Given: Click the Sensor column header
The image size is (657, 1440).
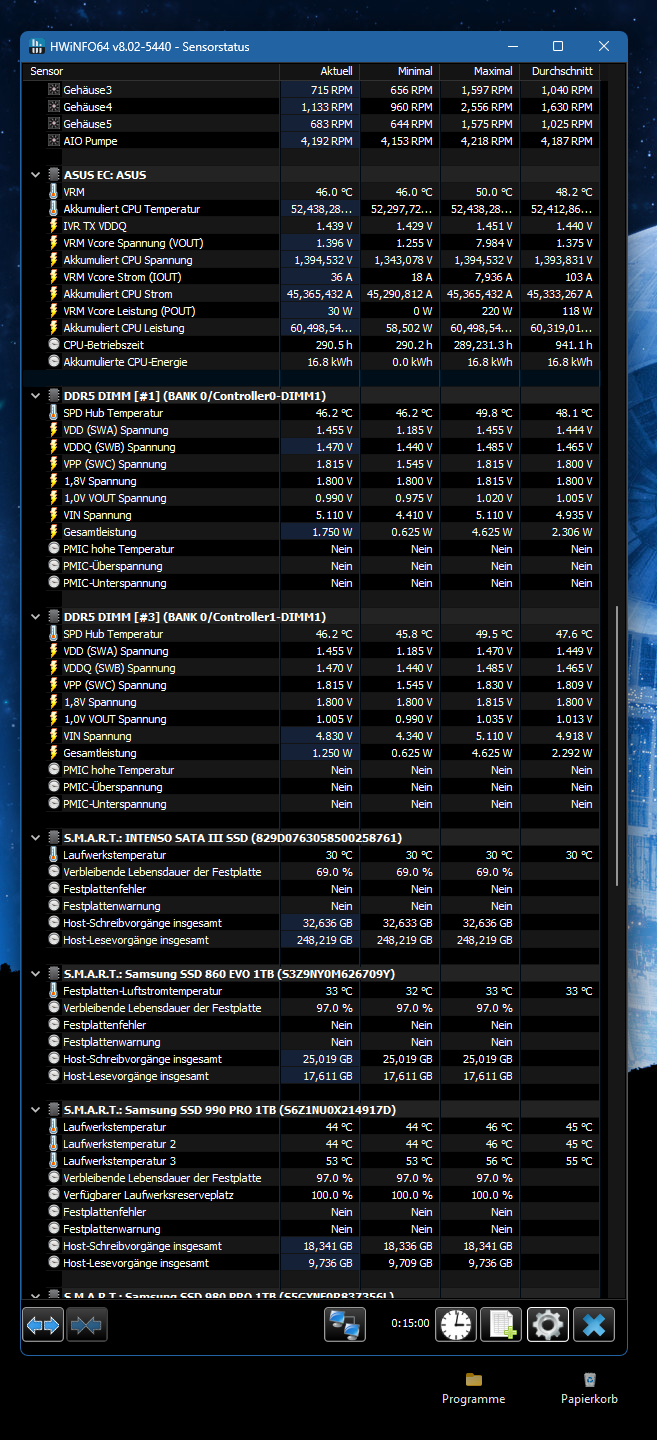Looking at the screenshot, I should [151, 72].
